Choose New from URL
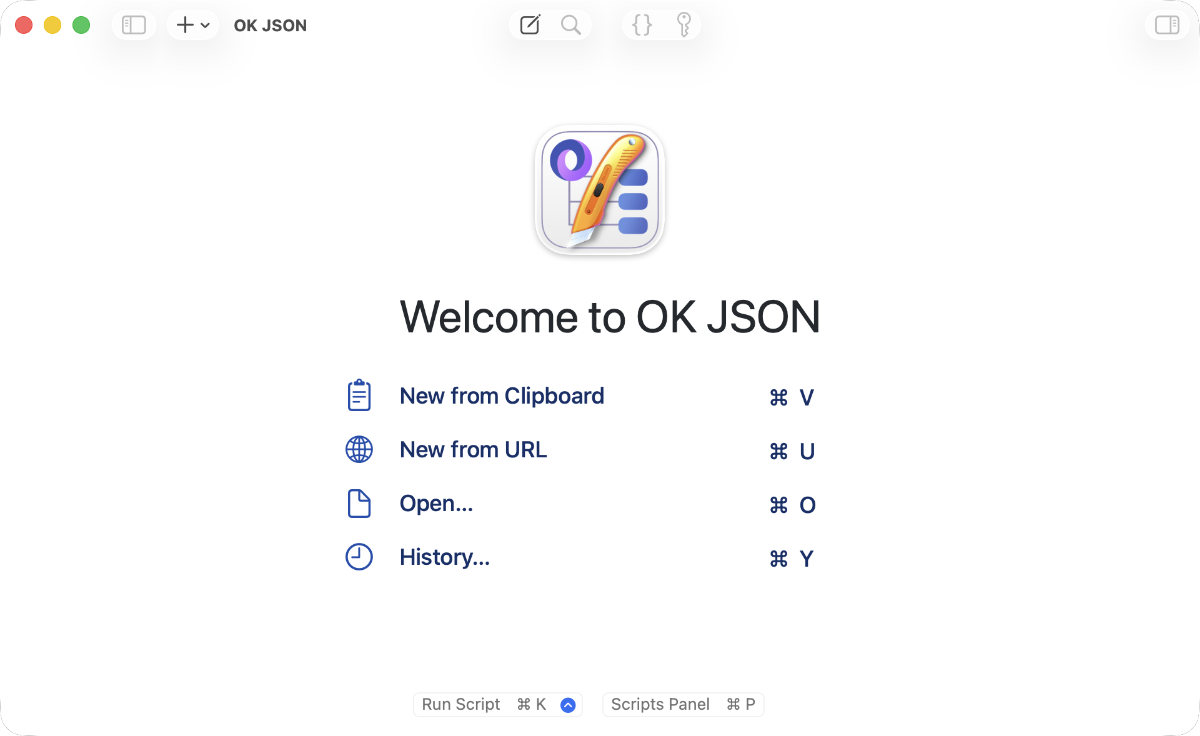 [473, 450]
